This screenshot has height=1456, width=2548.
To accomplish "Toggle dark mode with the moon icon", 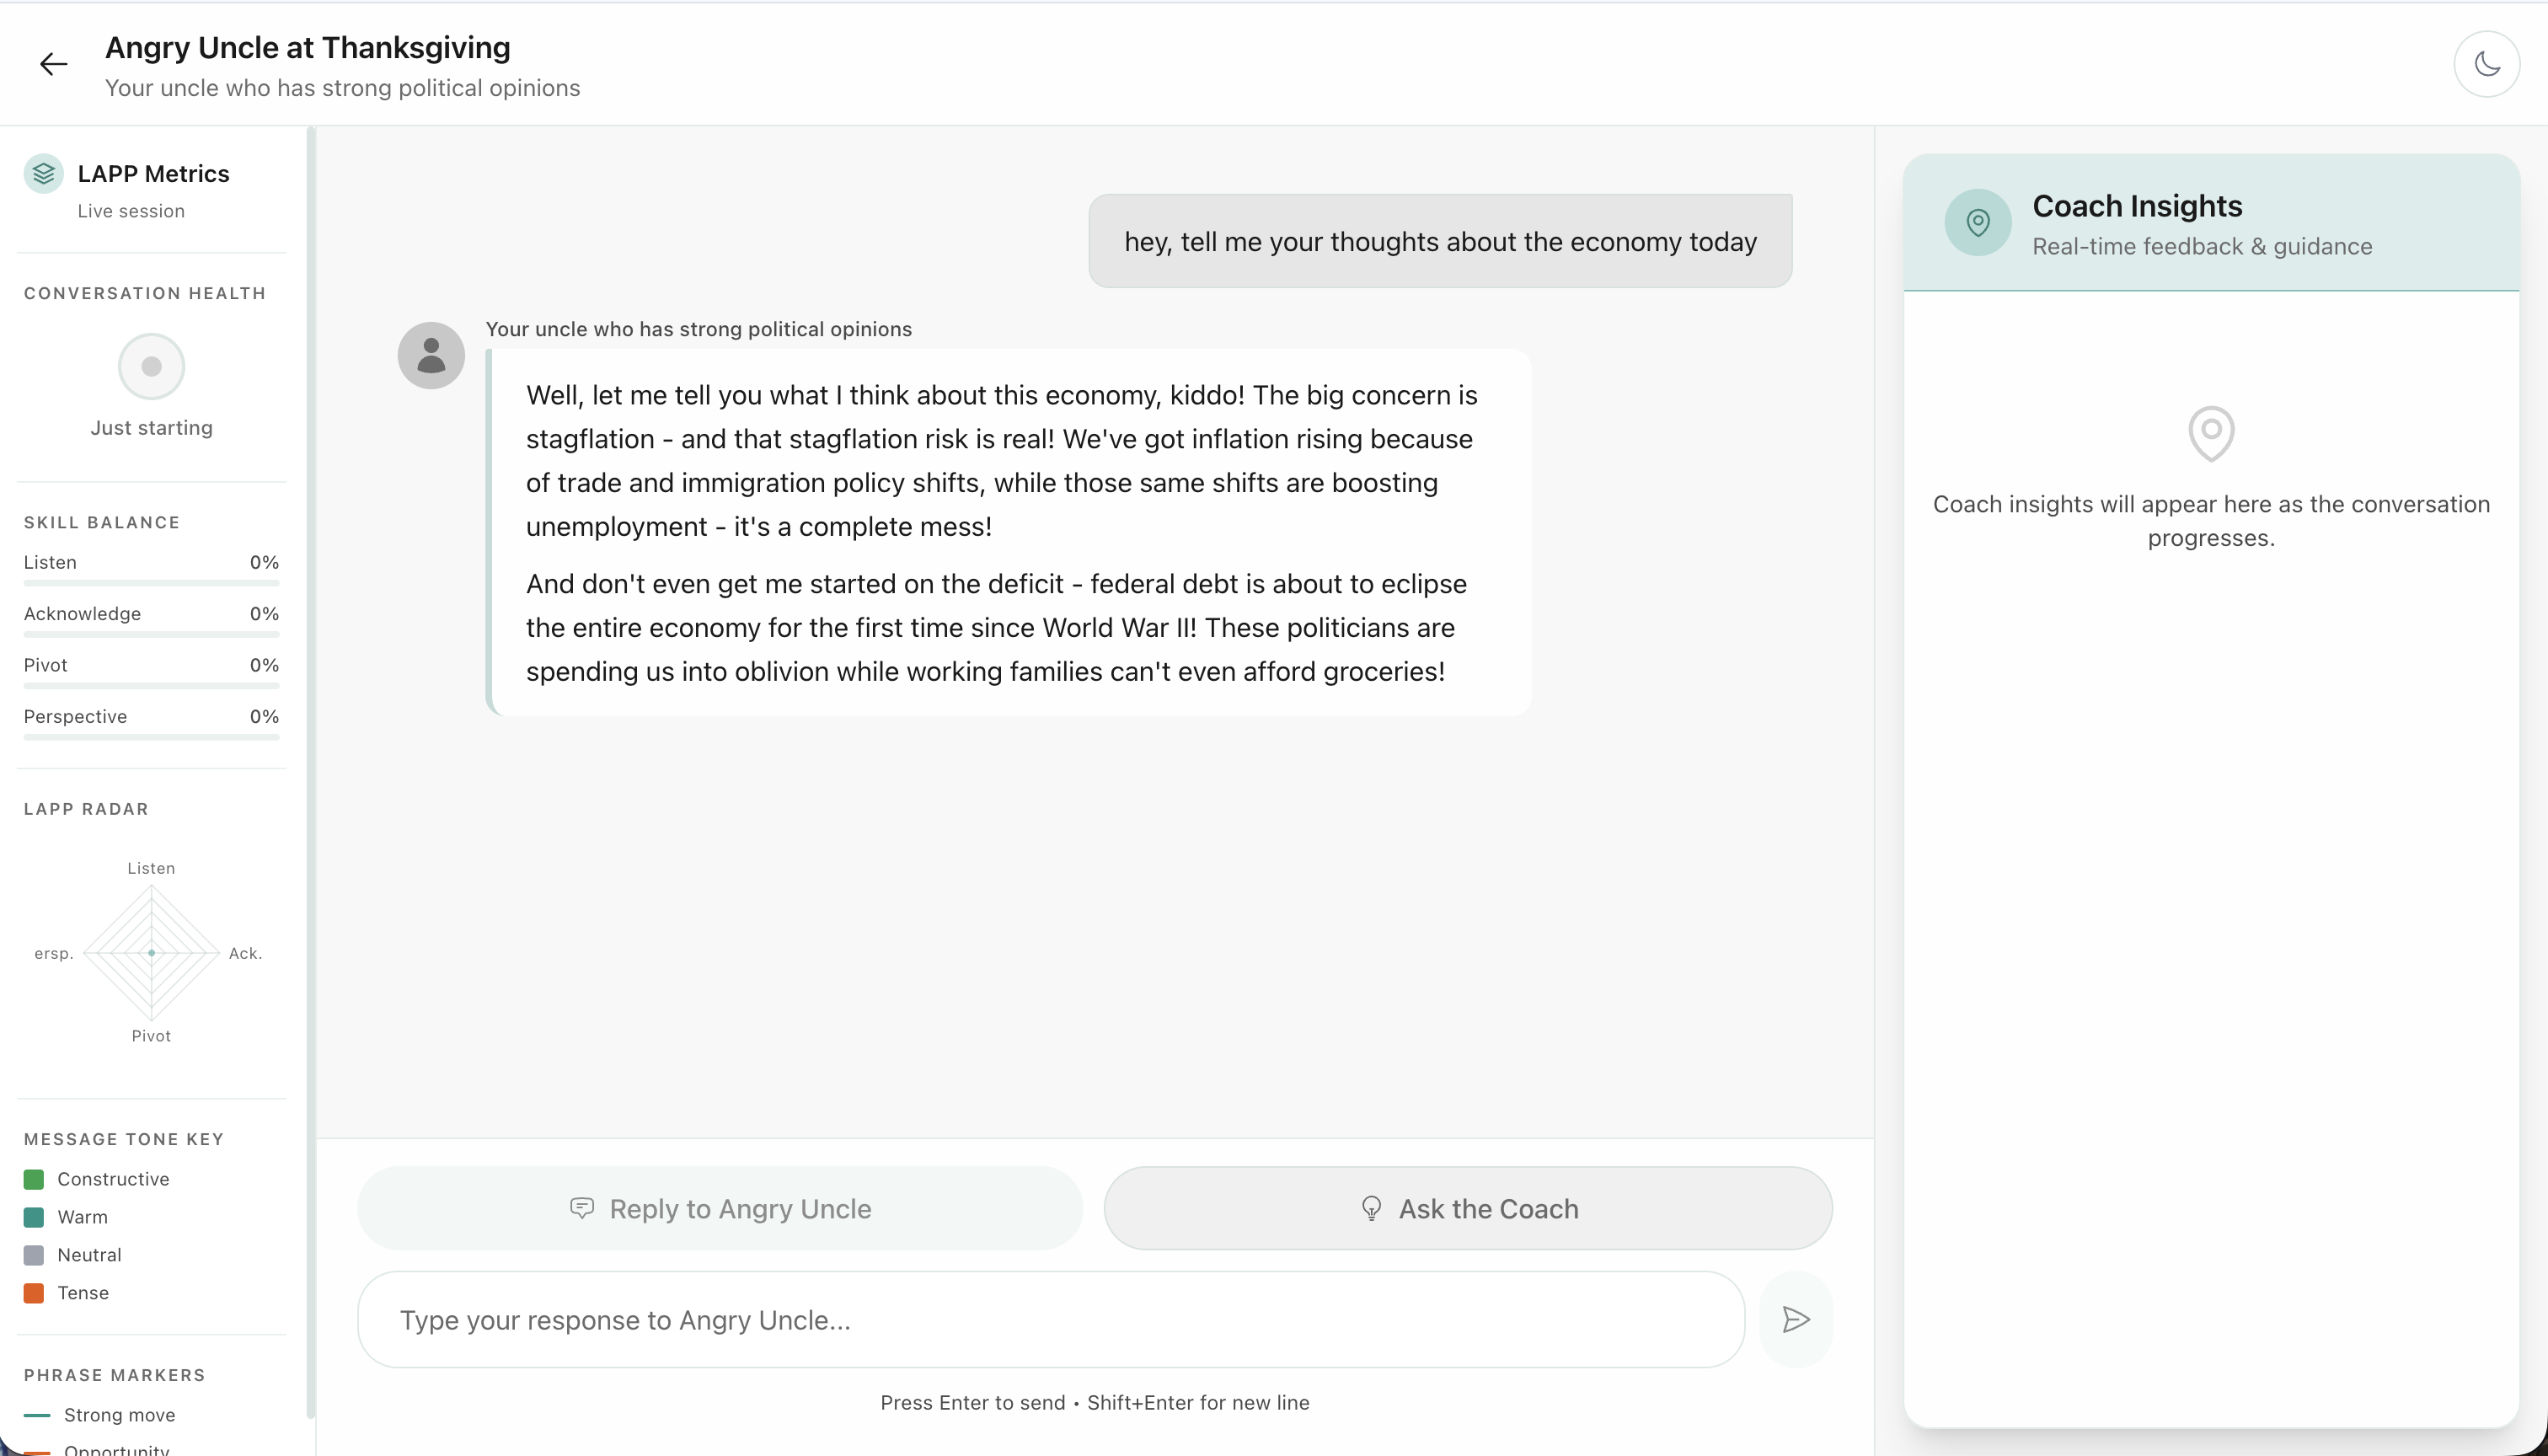I will click(2487, 65).
